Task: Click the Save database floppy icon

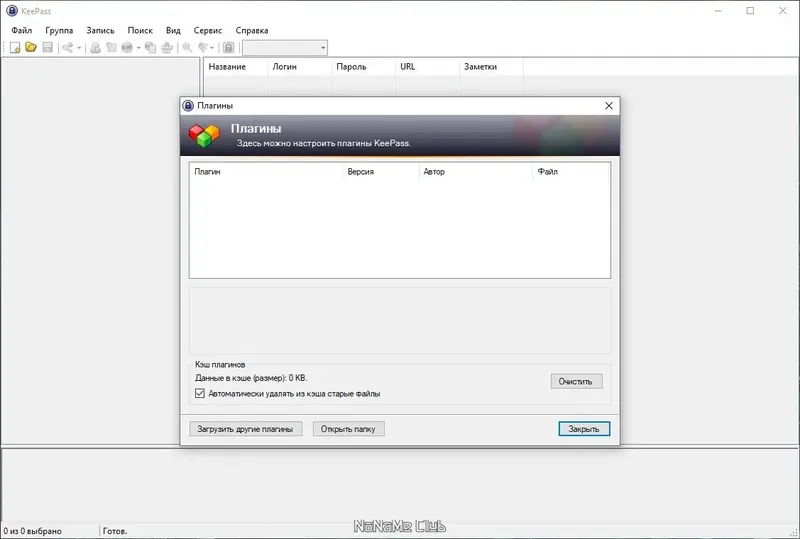Action: pos(47,47)
